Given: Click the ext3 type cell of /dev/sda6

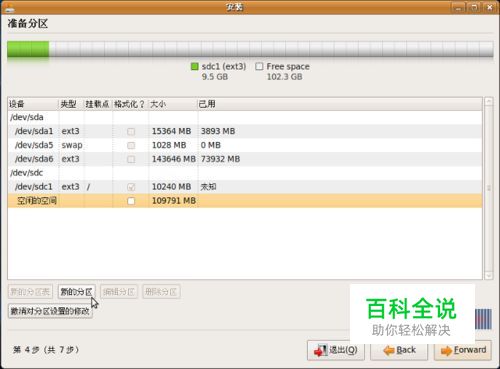Looking at the screenshot, I should click(x=70, y=159).
